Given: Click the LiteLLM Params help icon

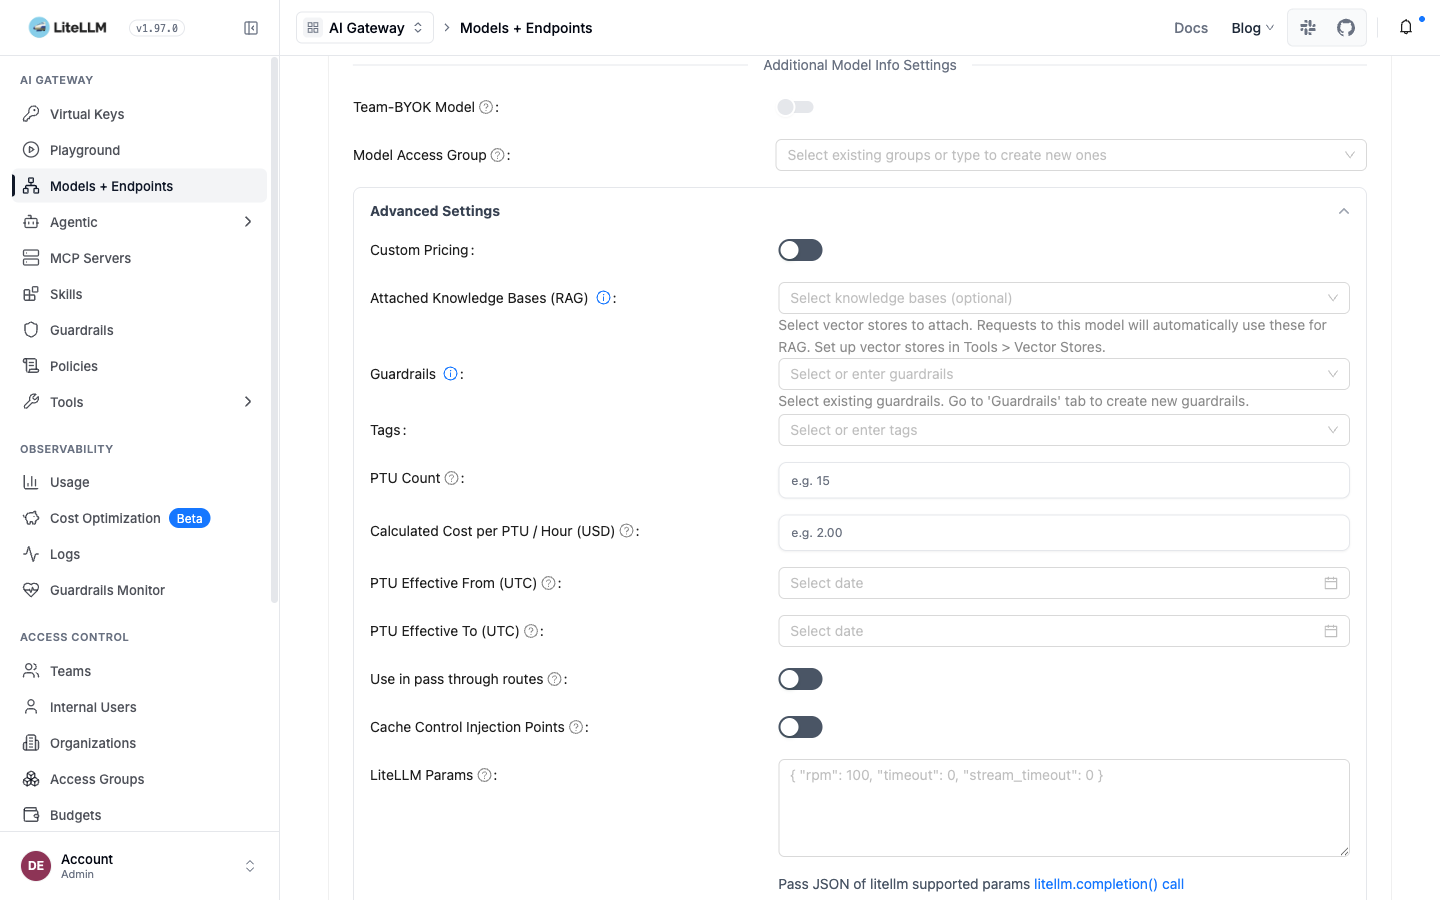Looking at the screenshot, I should (485, 775).
